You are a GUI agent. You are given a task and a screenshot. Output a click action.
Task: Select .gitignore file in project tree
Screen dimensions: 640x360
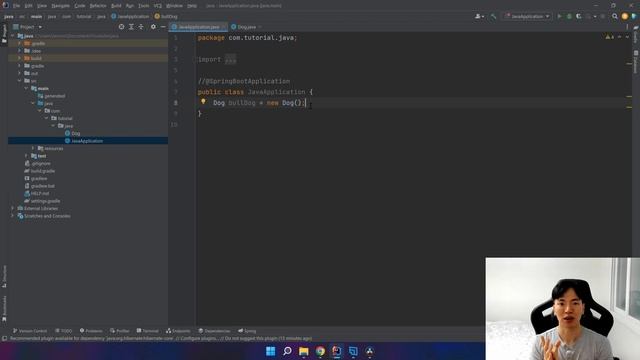click(x=38, y=163)
